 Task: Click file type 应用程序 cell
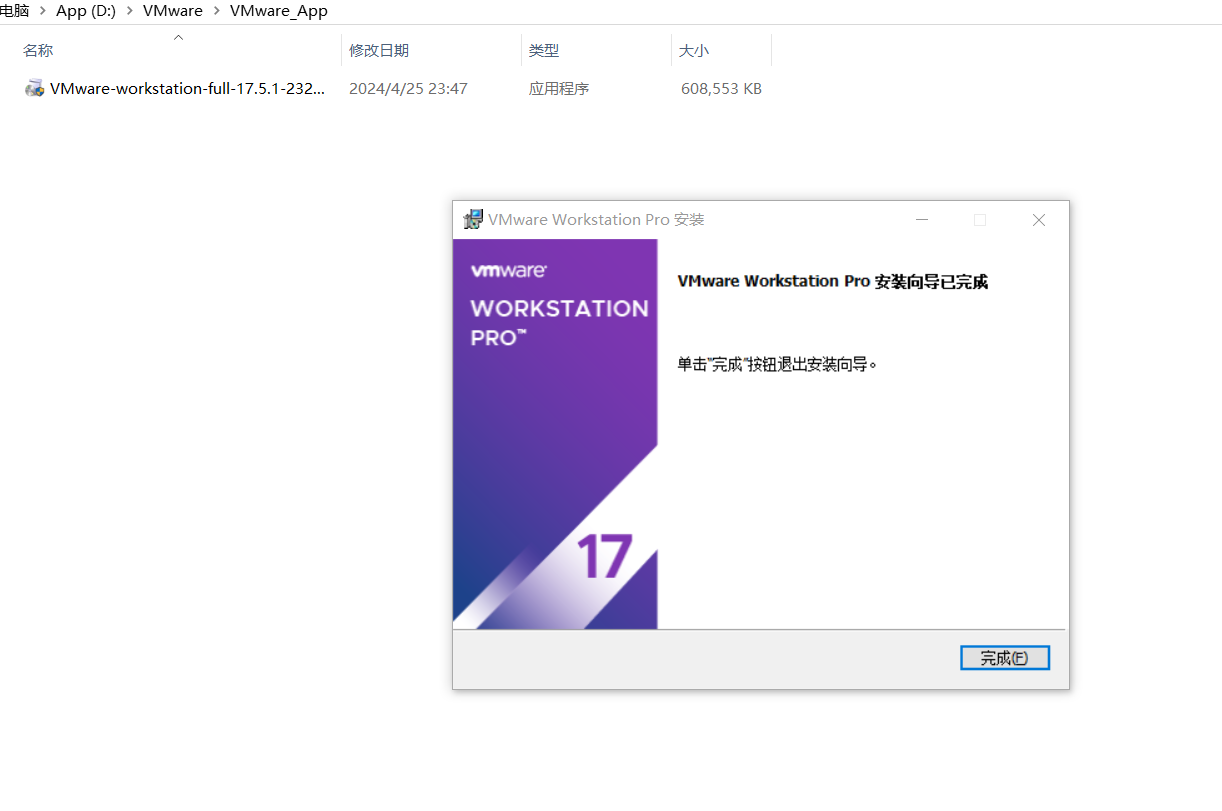click(559, 88)
